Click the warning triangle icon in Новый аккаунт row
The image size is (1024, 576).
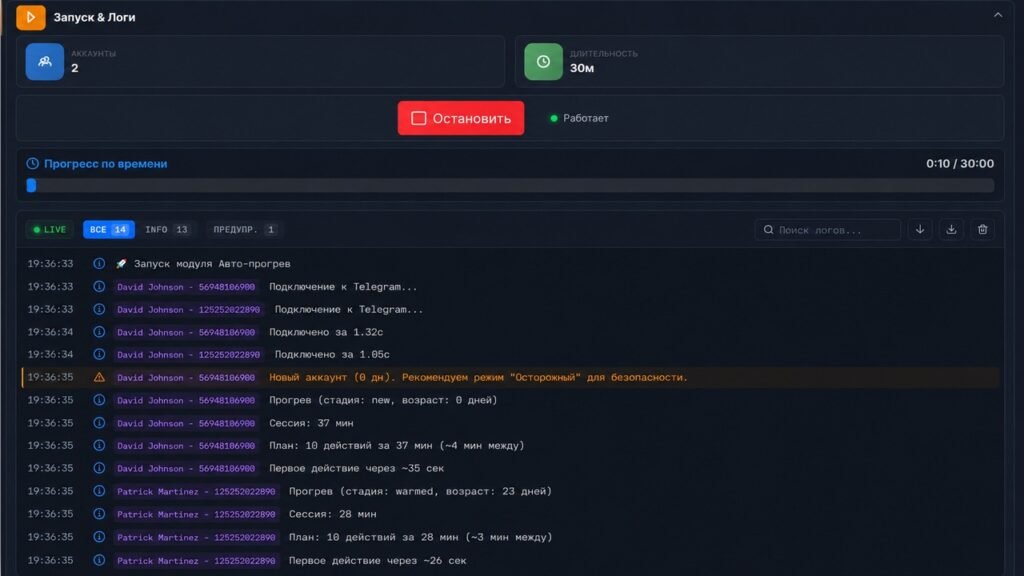pyautogui.click(x=99, y=377)
